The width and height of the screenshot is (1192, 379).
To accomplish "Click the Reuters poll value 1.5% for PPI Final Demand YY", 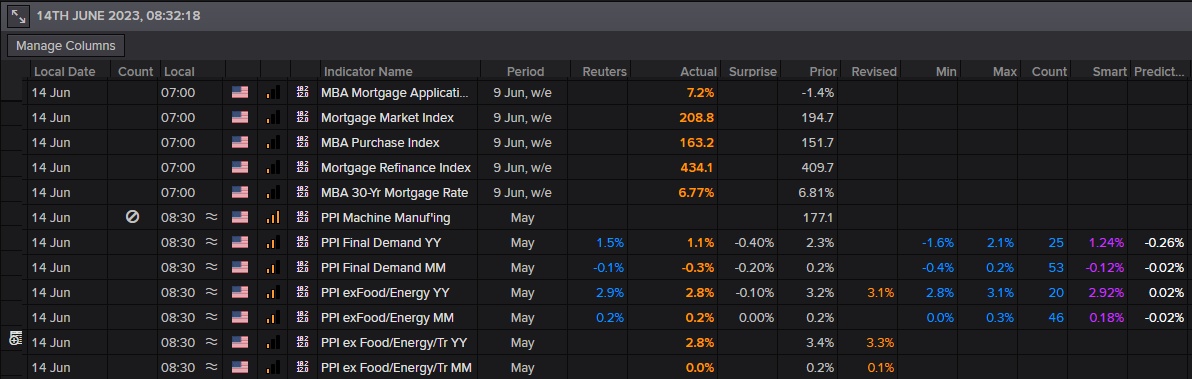I will [610, 242].
